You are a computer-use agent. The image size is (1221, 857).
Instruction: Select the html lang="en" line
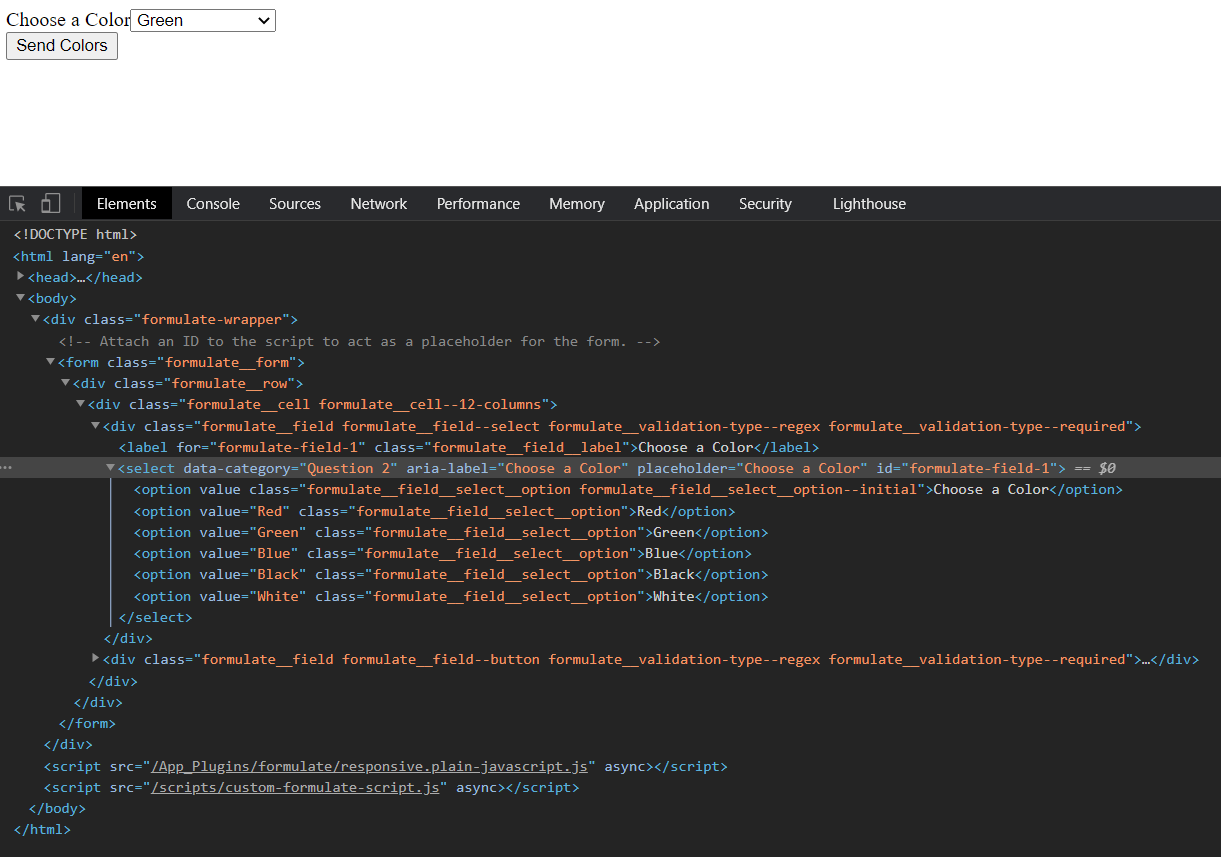tap(79, 256)
